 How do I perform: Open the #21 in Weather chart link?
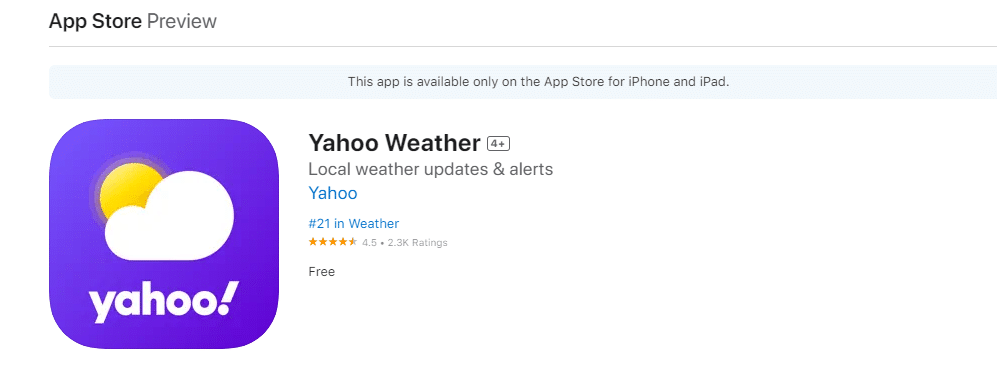point(354,224)
